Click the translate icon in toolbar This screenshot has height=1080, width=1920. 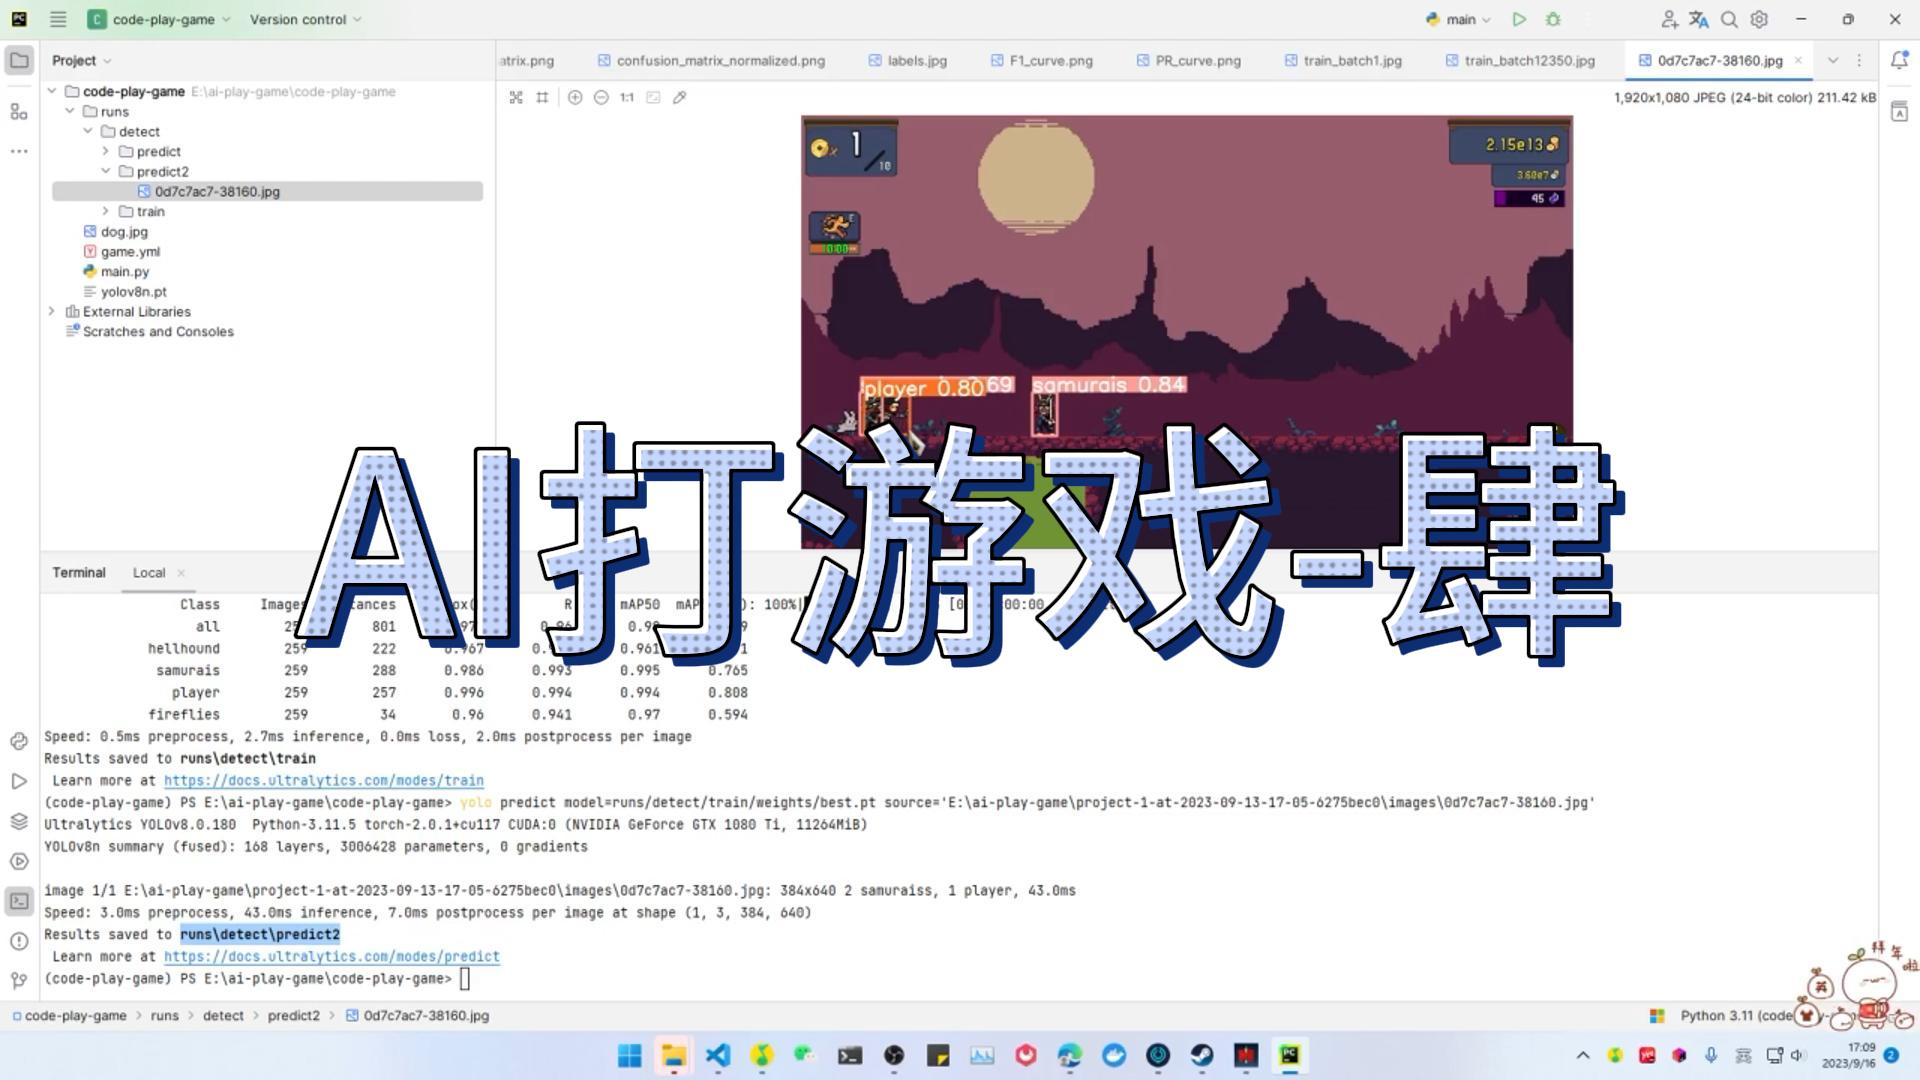1698,19
